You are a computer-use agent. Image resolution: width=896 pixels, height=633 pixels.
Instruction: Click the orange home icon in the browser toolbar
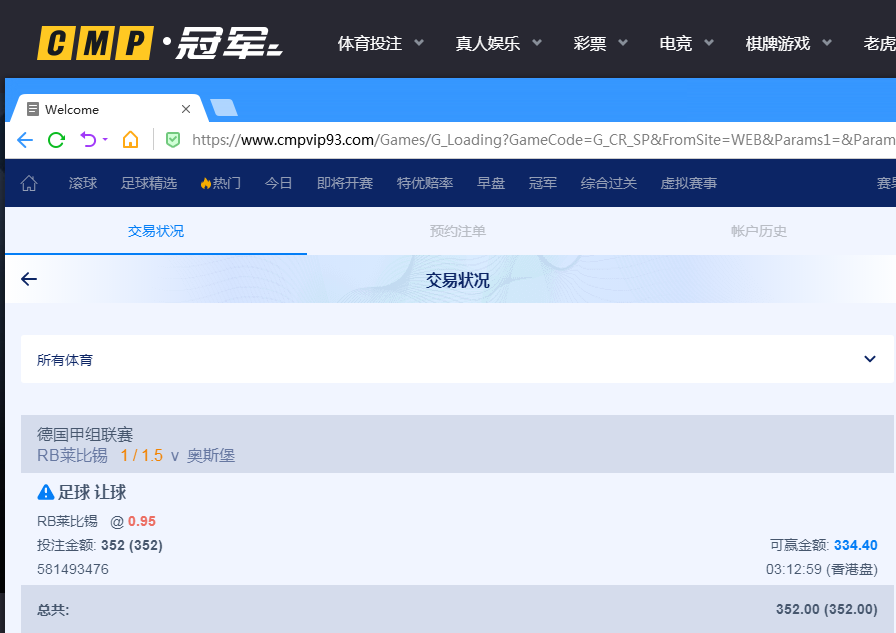point(130,141)
